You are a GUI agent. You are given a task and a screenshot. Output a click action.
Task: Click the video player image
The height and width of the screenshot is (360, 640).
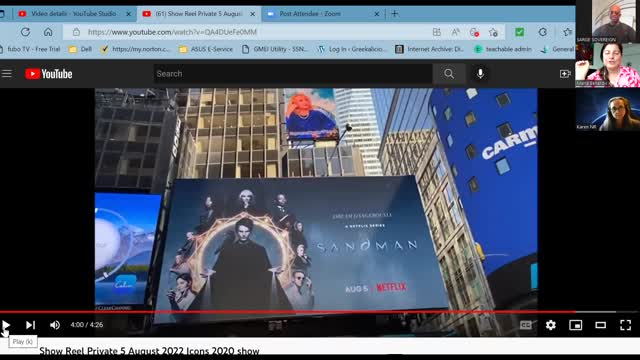tap(316, 200)
